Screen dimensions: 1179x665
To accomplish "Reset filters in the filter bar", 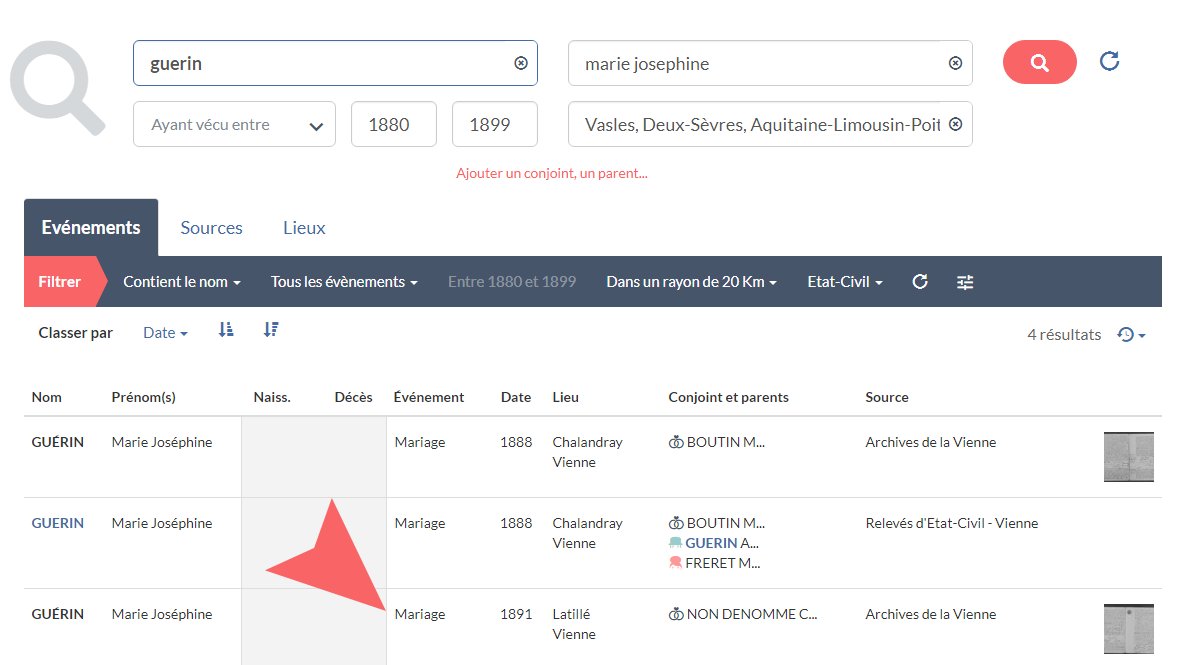I will point(920,282).
